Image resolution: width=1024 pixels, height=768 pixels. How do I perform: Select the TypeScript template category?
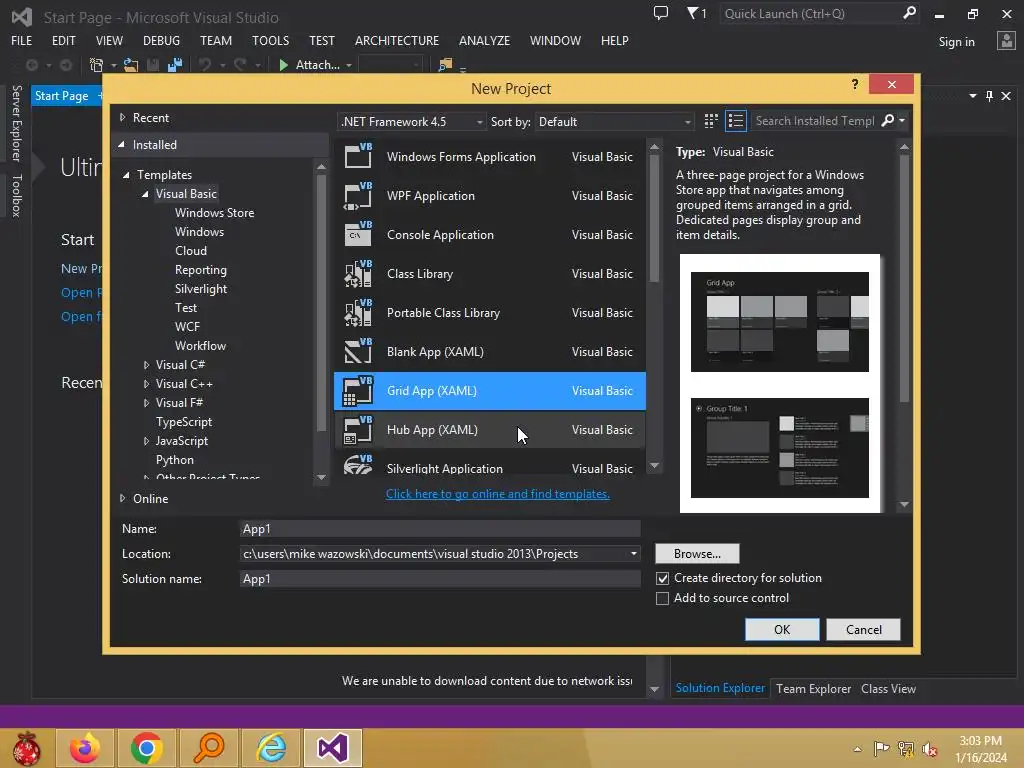click(184, 422)
